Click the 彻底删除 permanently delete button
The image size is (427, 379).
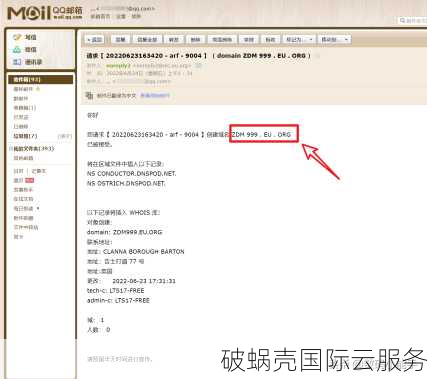[222, 40]
